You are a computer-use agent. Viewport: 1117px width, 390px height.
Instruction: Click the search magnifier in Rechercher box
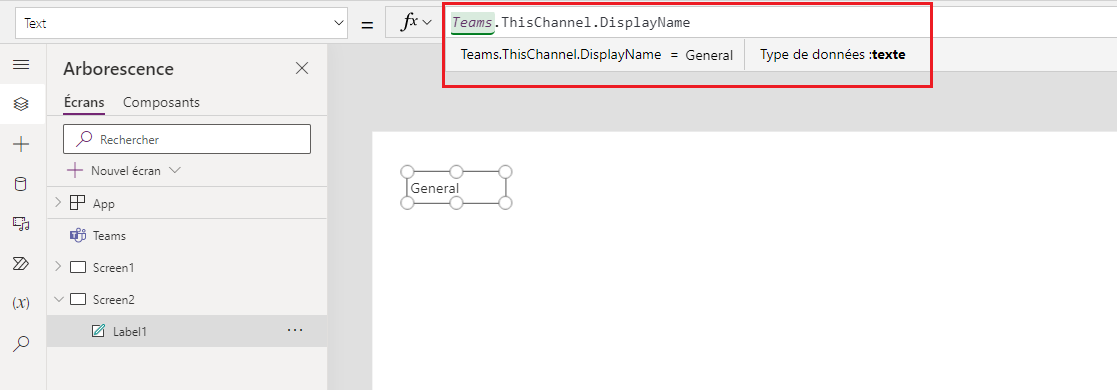coord(84,139)
